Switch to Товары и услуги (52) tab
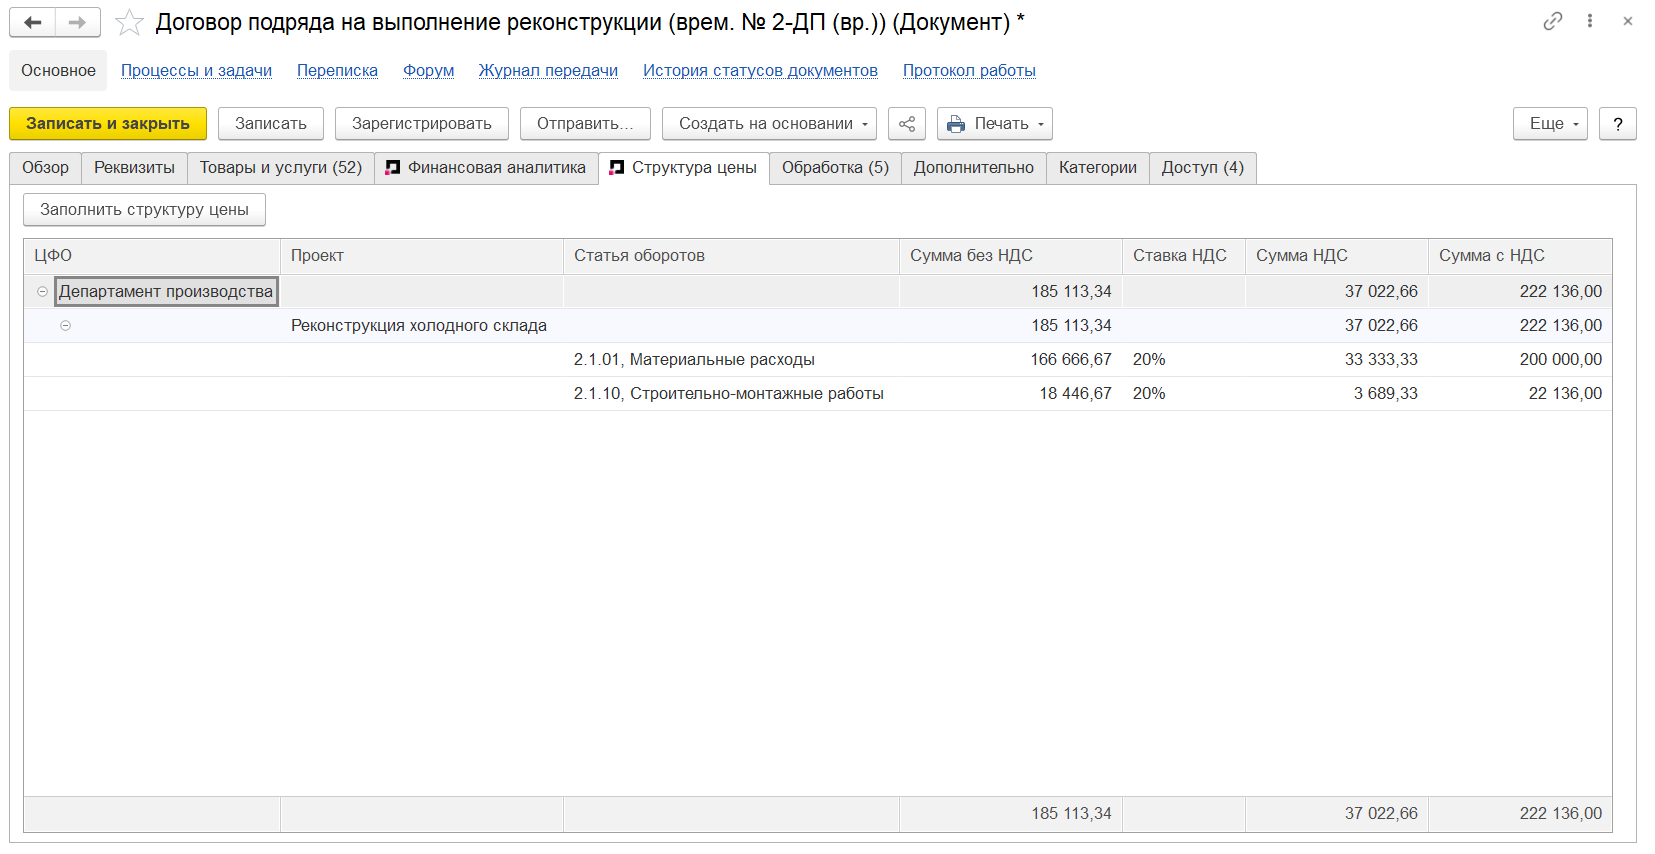Screen dimensions: 1655x854 [281, 168]
